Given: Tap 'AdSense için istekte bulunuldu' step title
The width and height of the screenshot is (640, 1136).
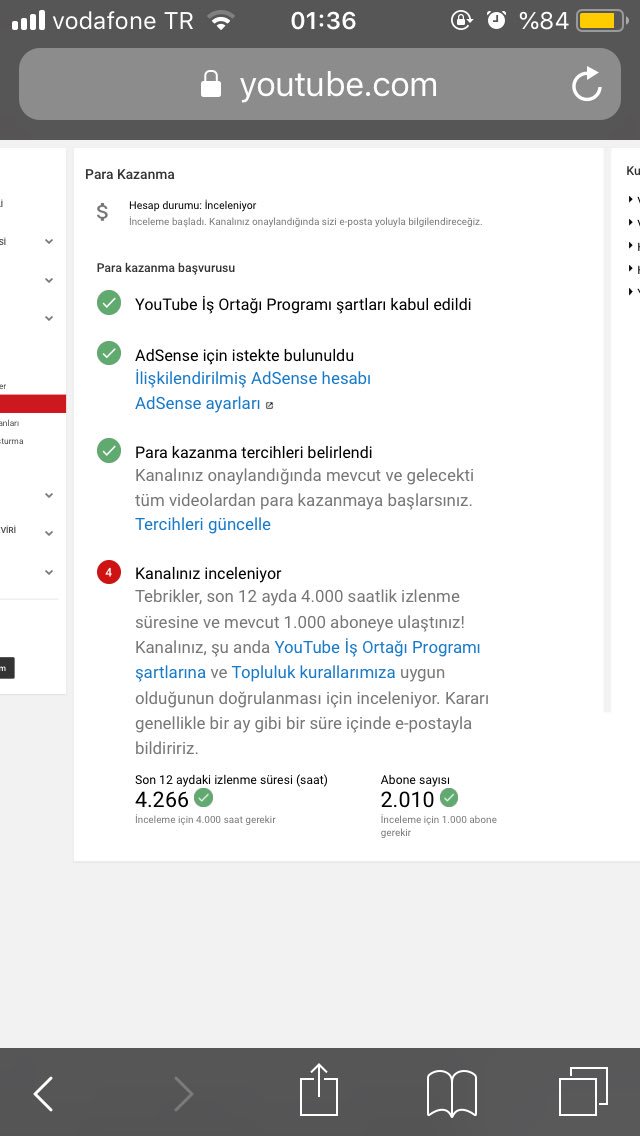Looking at the screenshot, I should (244, 355).
